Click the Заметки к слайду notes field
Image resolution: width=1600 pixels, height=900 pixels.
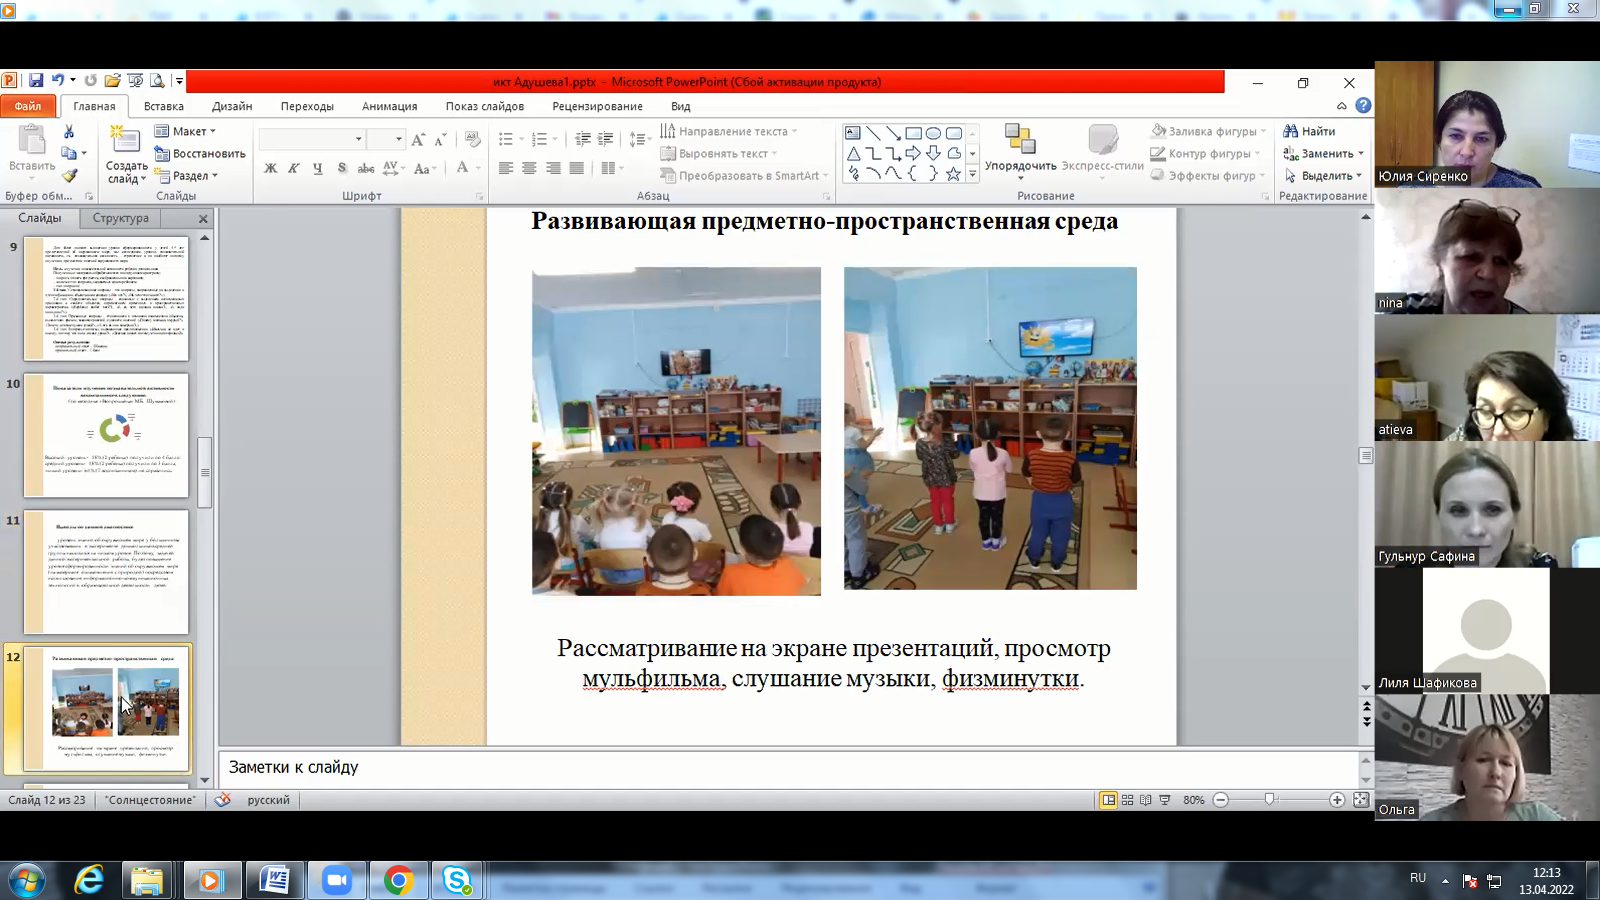[787, 767]
